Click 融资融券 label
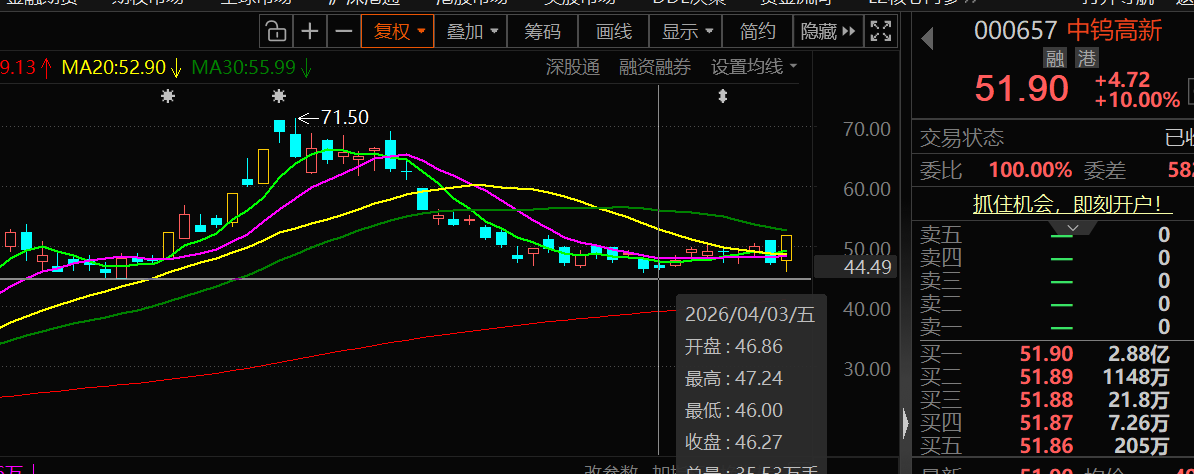This screenshot has height=474, width=1194. click(x=655, y=67)
